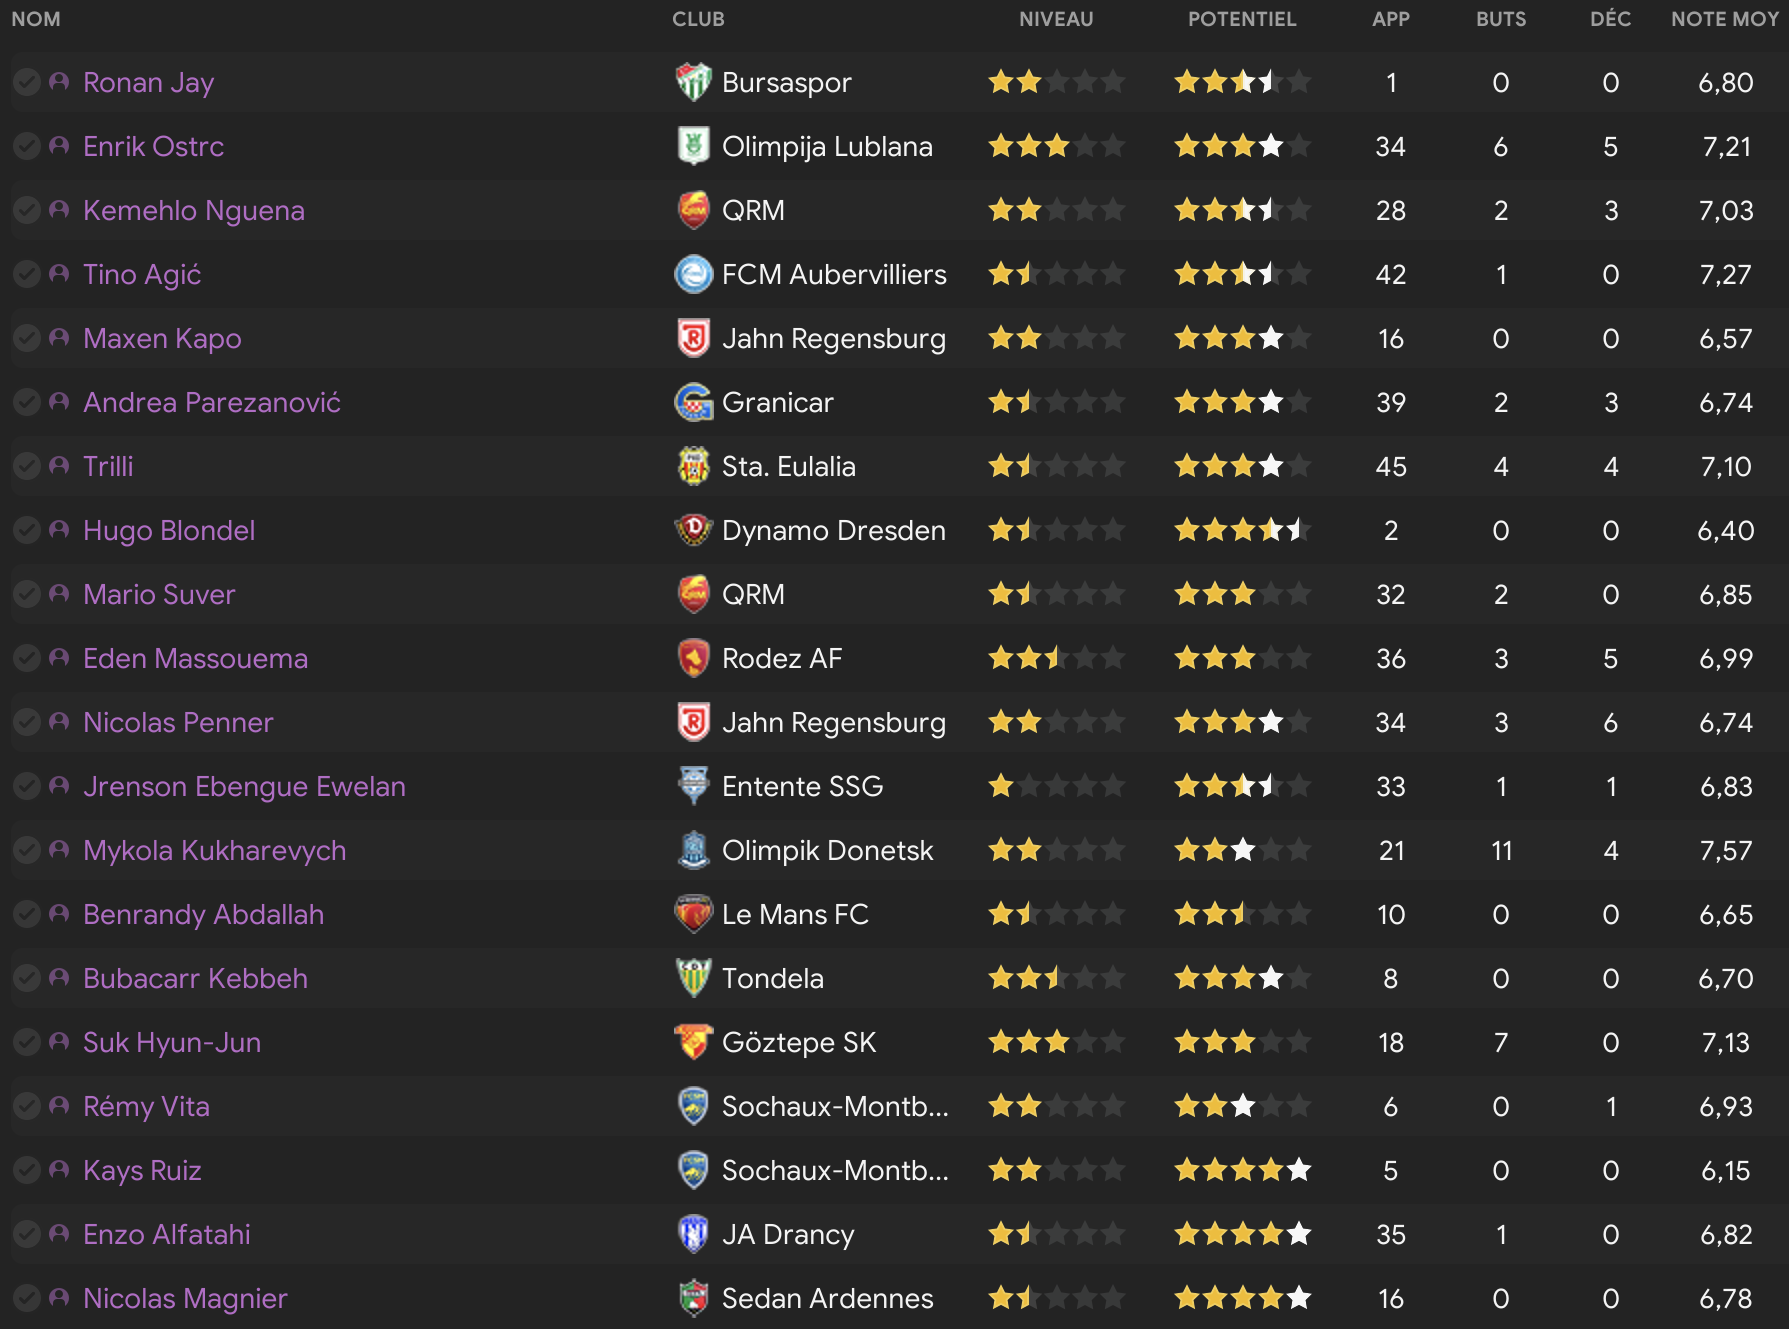Click the Bursaspor club badge icon
This screenshot has width=1789, height=1329.
point(693,82)
